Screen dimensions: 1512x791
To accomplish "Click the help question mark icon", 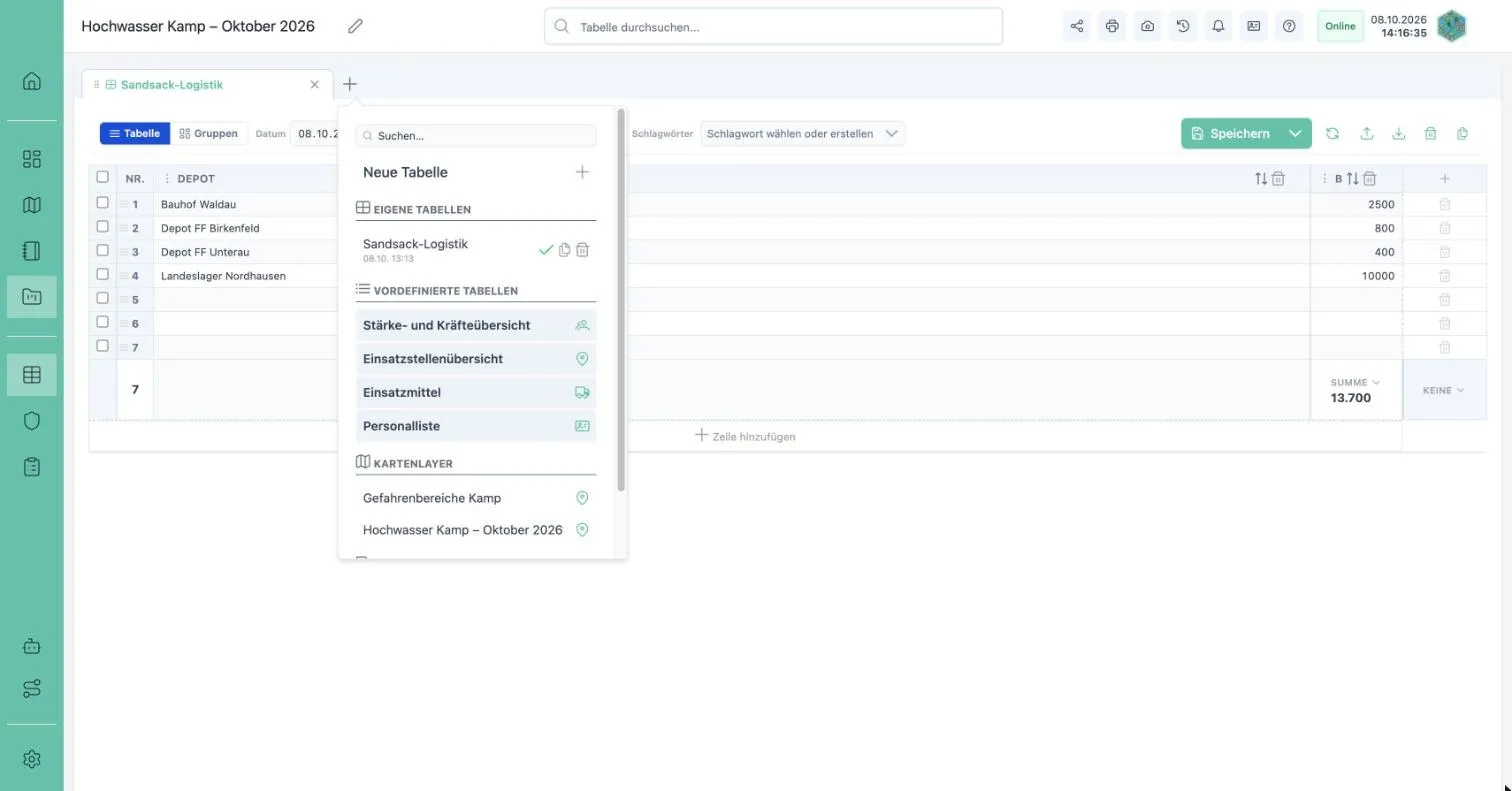I will pyautogui.click(x=1289, y=26).
